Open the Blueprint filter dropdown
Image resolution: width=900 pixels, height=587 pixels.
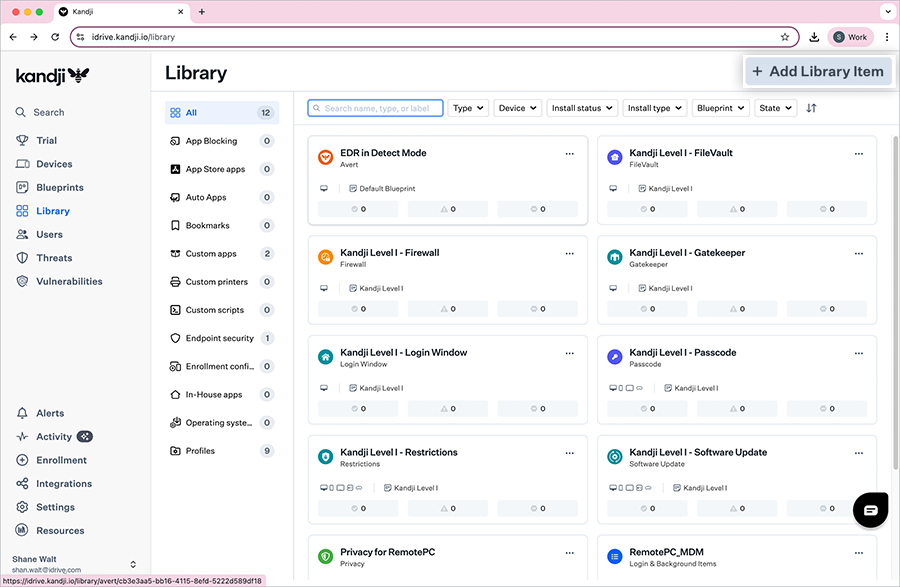720,108
